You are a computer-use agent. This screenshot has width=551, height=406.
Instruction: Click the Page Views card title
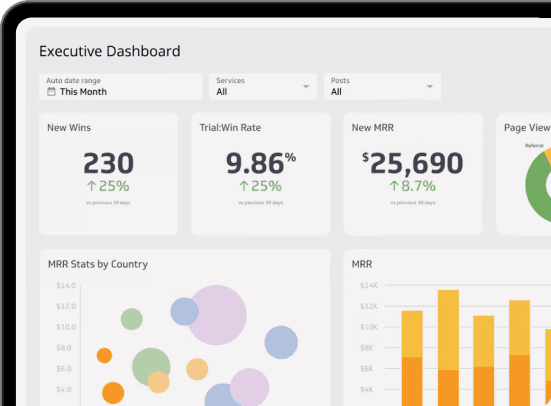click(527, 128)
